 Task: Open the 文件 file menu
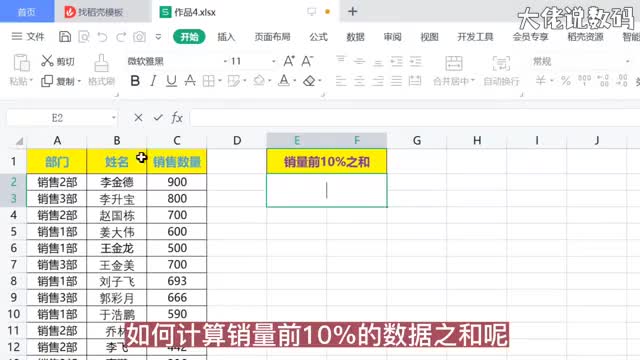pyautogui.click(x=28, y=37)
